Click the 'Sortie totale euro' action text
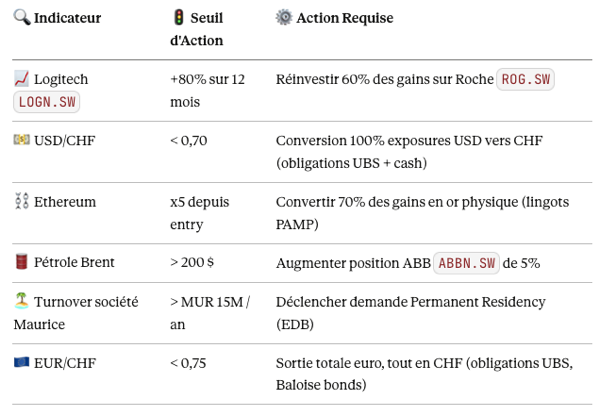 tap(338, 363)
